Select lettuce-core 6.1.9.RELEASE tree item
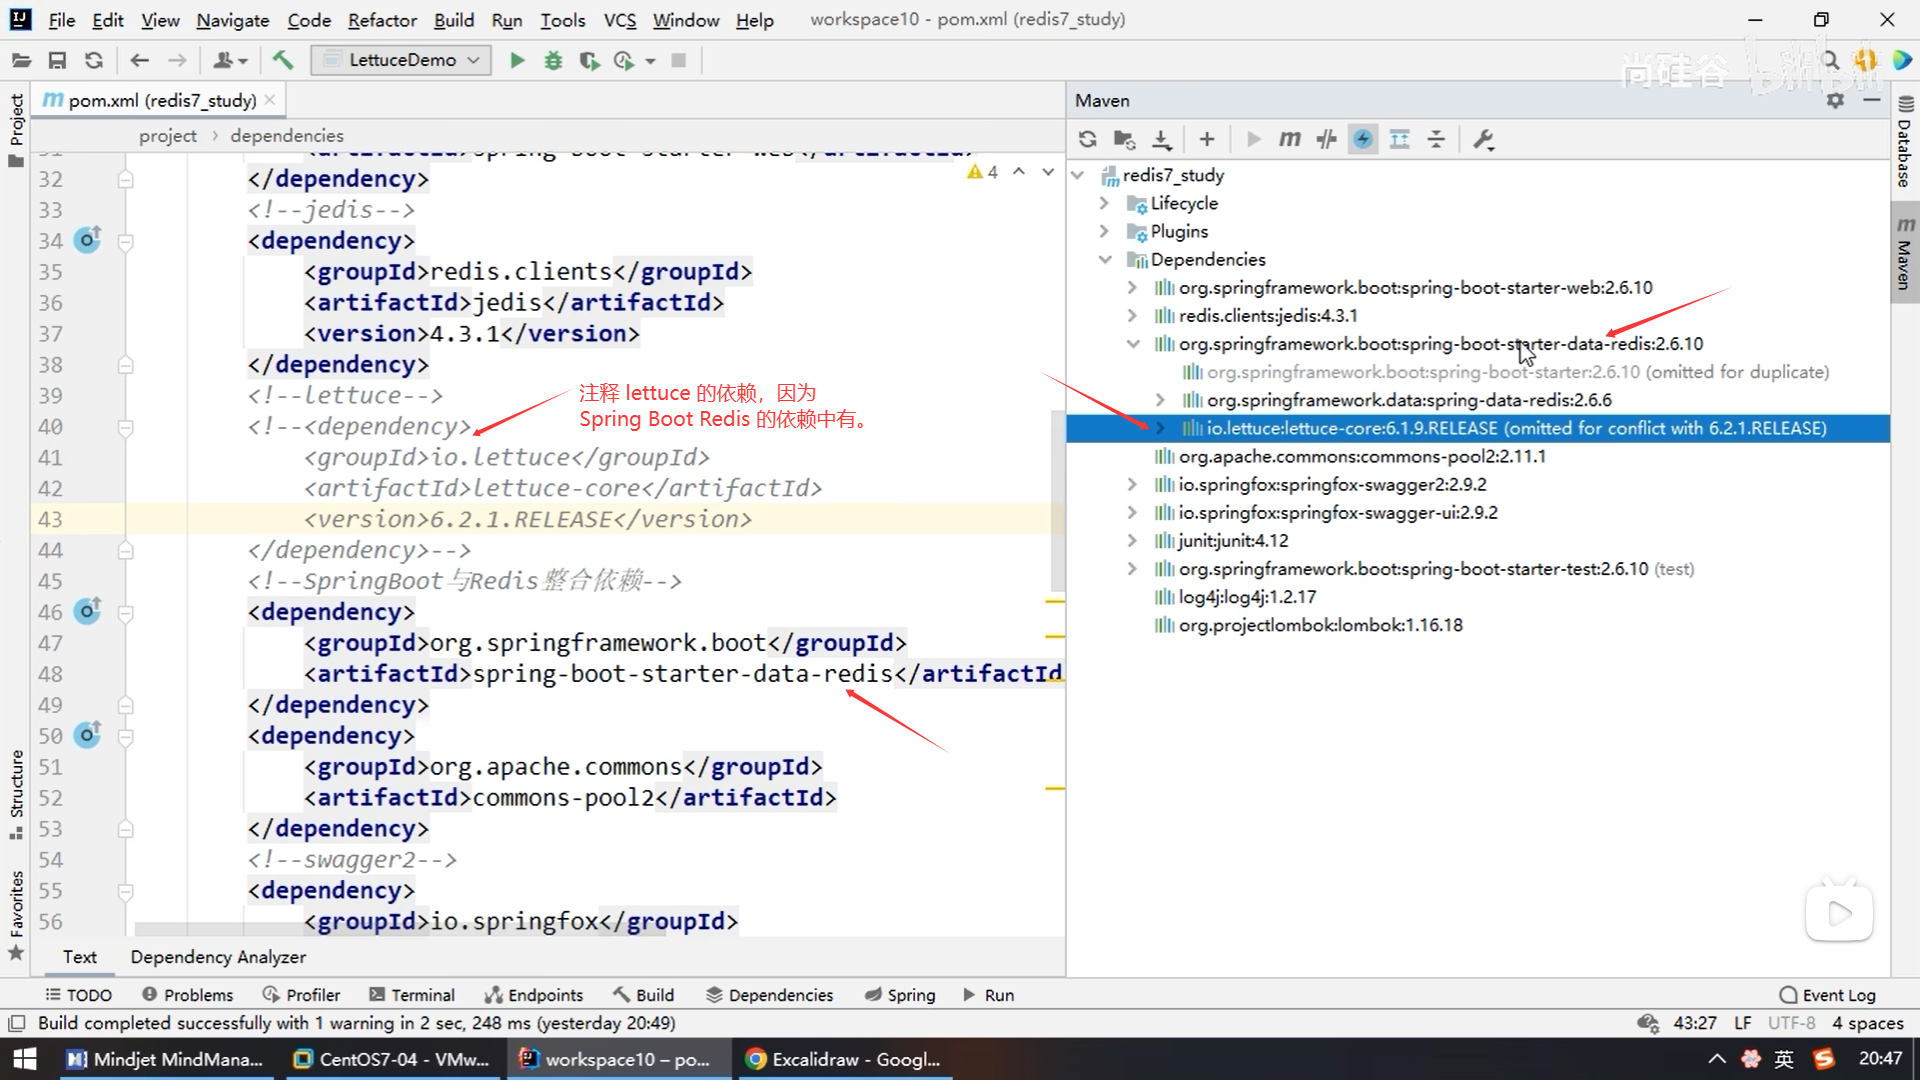1920x1080 pixels. tap(1515, 428)
